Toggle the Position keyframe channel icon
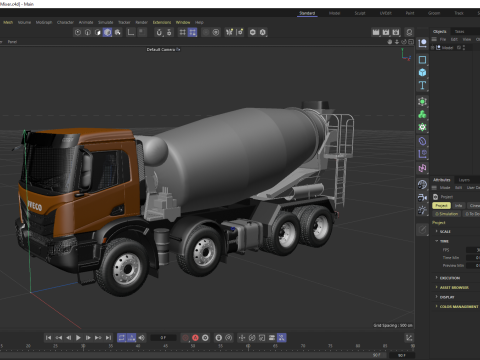The height and width of the screenshot is (360, 480). click(x=242, y=338)
